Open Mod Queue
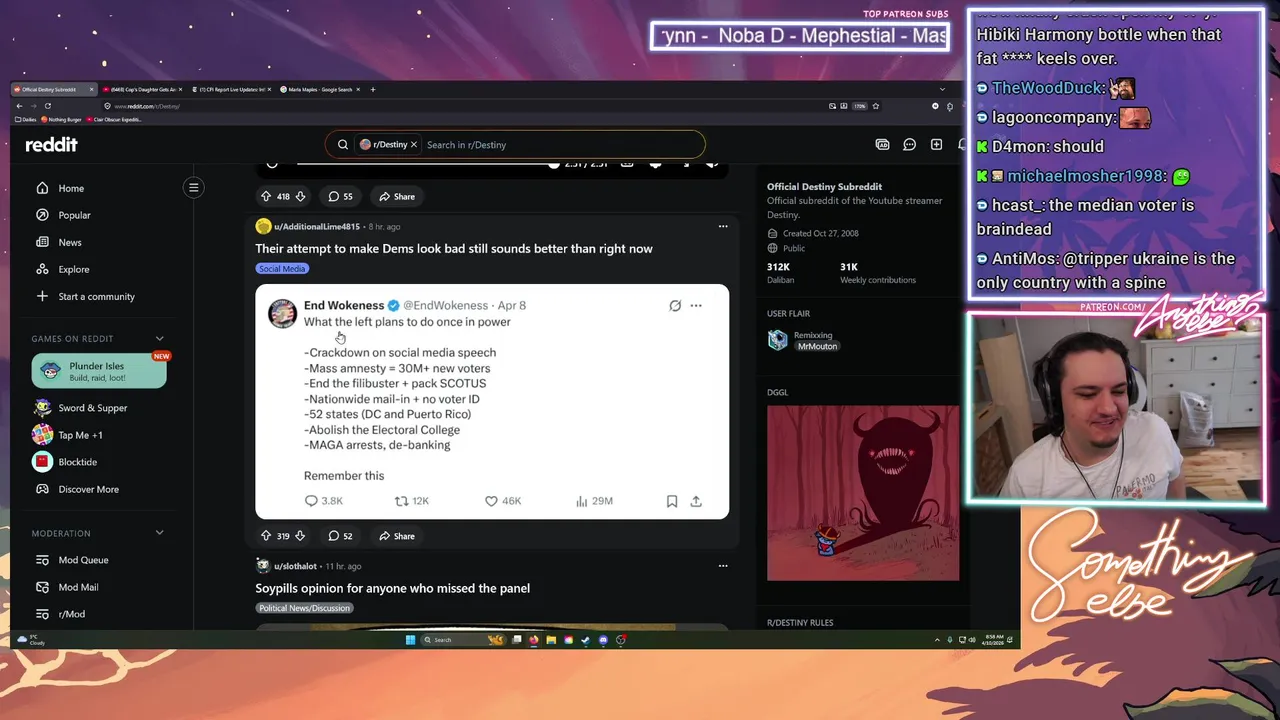Screen dimensions: 1280x720 click(83, 560)
